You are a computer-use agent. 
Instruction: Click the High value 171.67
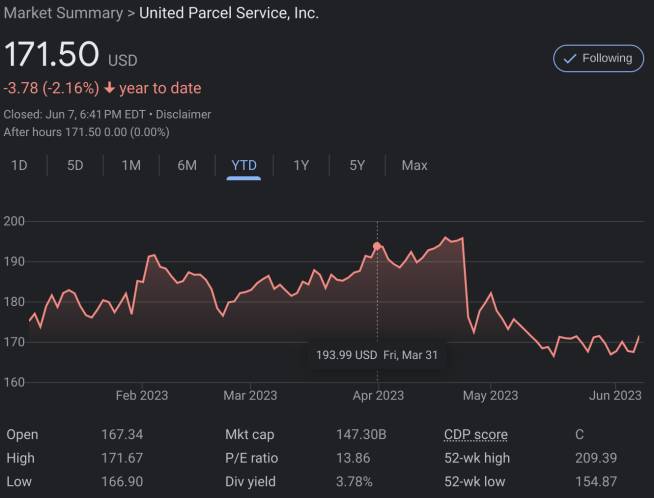[122, 458]
